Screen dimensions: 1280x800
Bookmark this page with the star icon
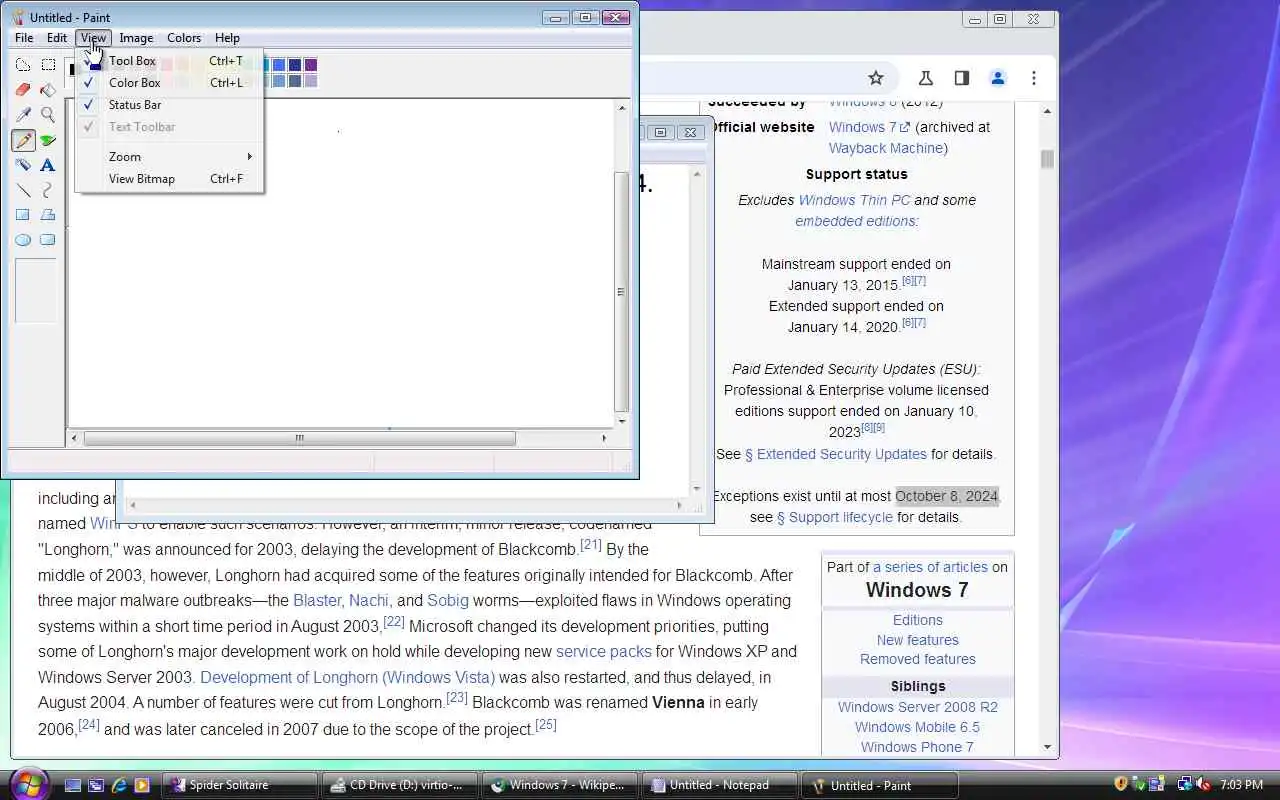pos(876,78)
